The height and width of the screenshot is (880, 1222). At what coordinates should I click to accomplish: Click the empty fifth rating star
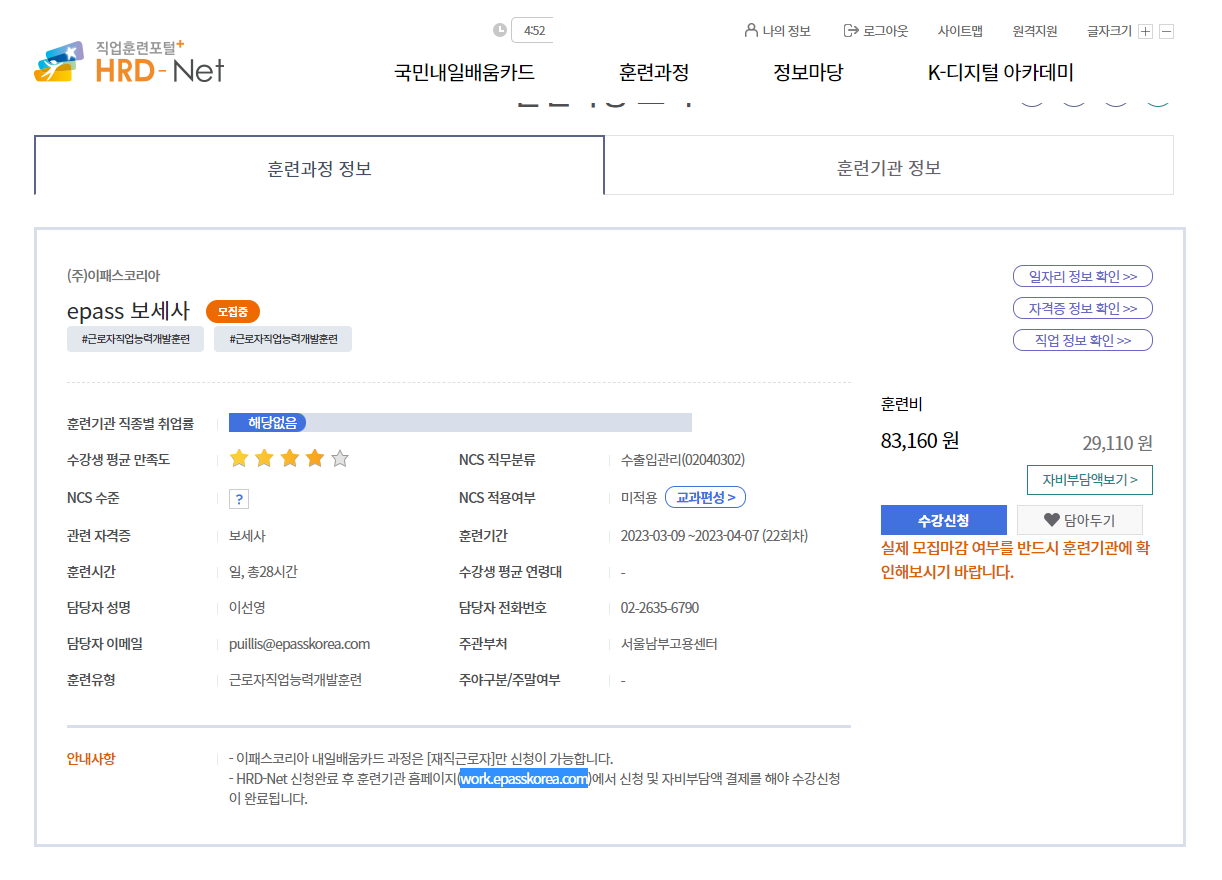pos(340,459)
